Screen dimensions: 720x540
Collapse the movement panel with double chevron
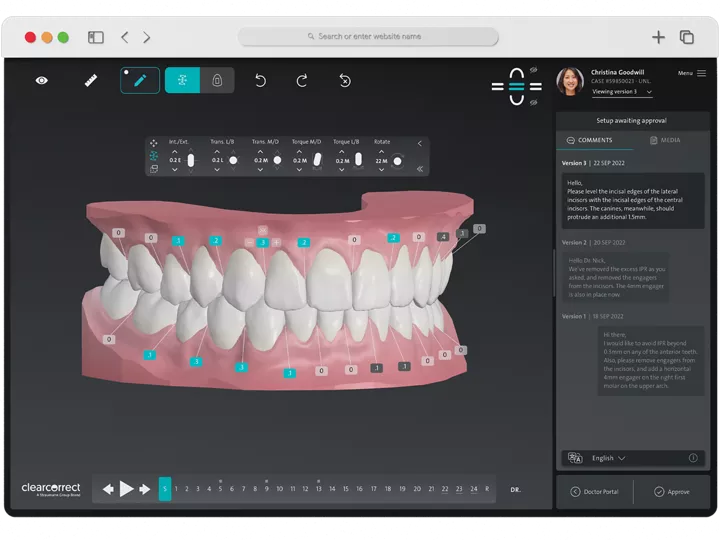click(419, 169)
